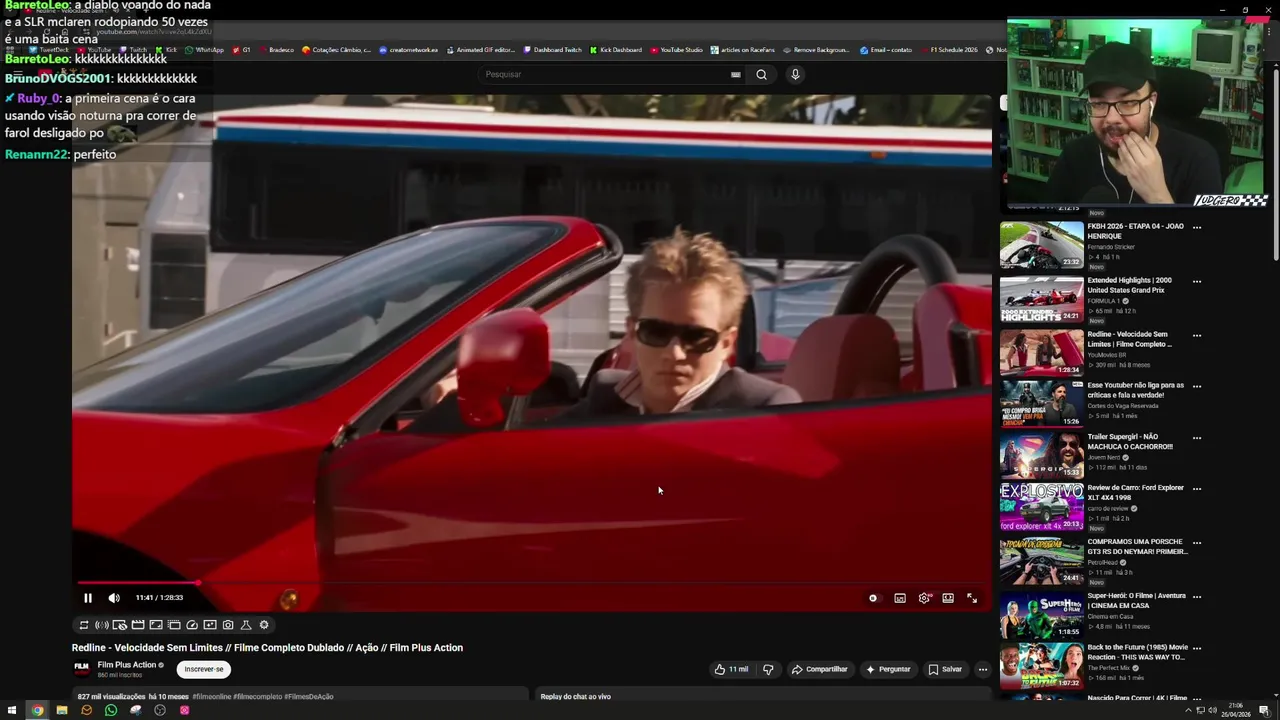Screen dimensions: 1280x720
Task: Click the audio boost waves icon below video
Action: (x=102, y=625)
